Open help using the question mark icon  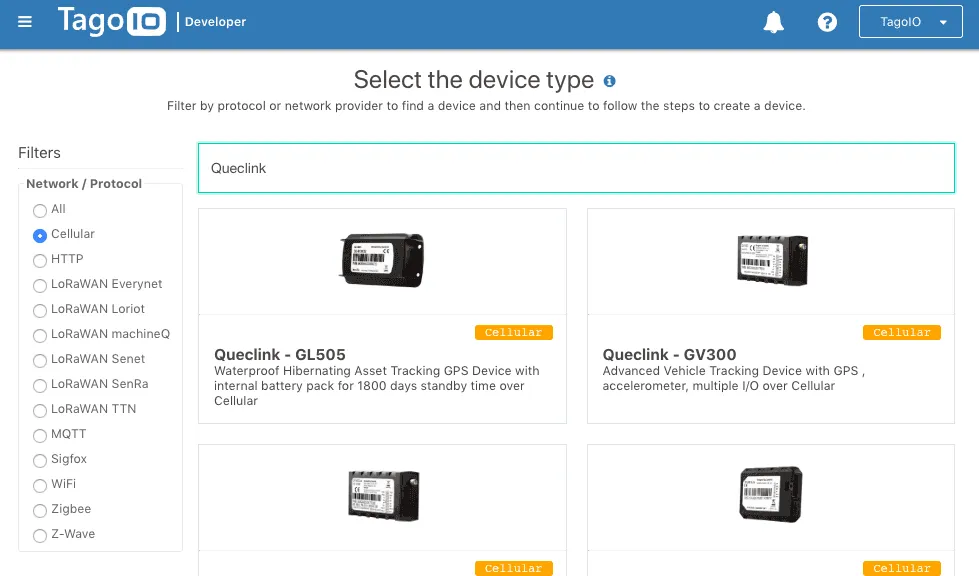point(826,21)
